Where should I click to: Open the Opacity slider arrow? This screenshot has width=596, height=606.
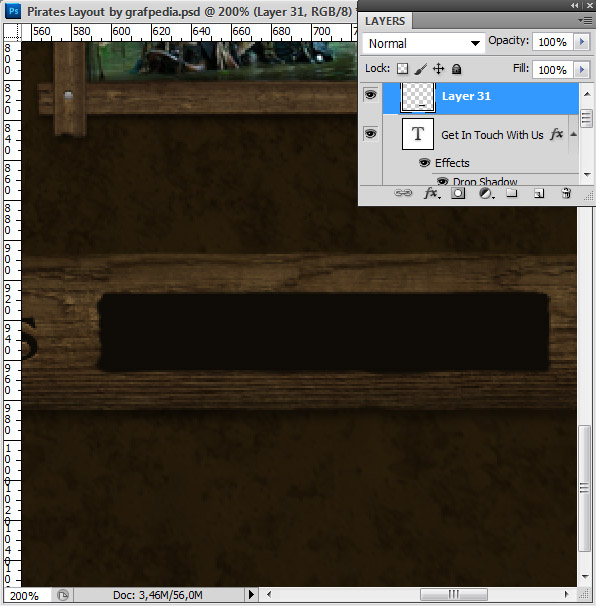(x=582, y=42)
